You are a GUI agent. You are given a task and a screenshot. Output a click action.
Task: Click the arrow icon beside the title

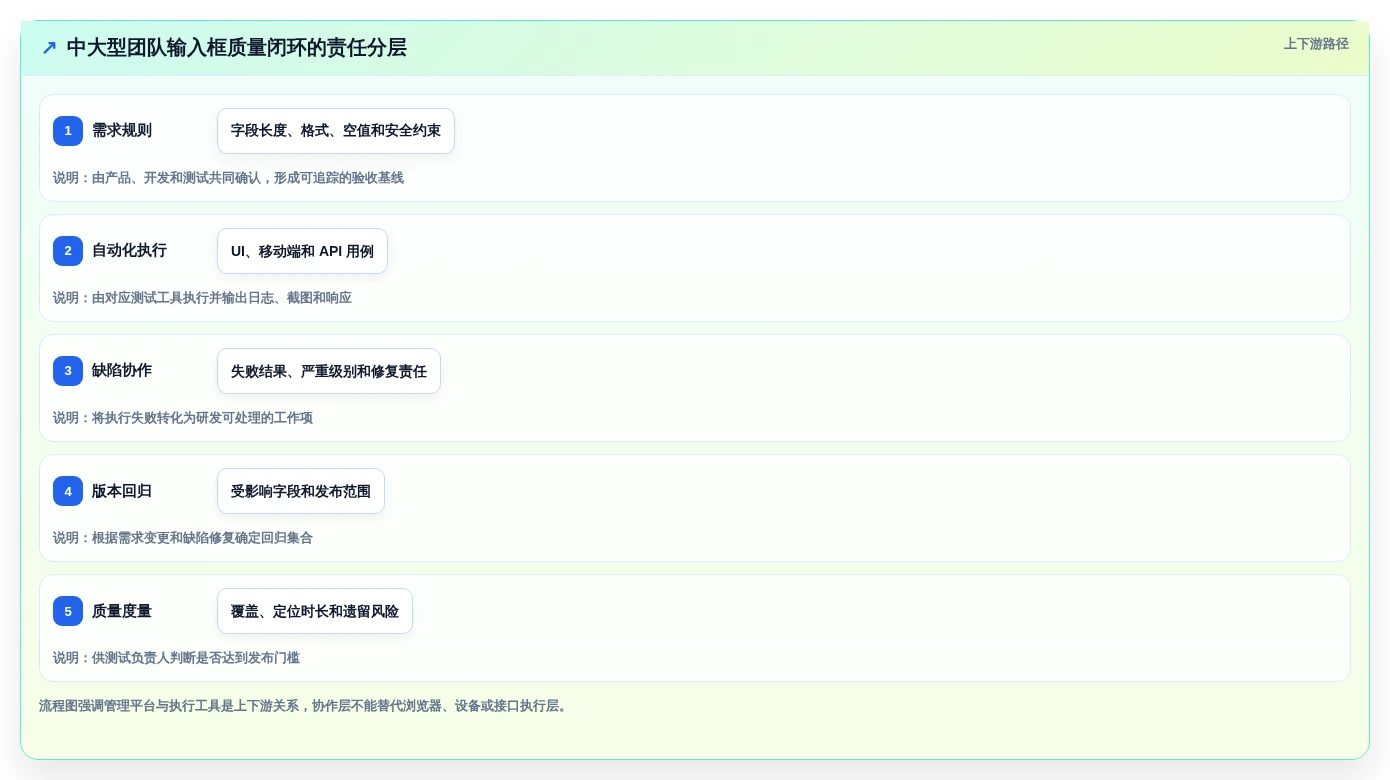(x=49, y=48)
